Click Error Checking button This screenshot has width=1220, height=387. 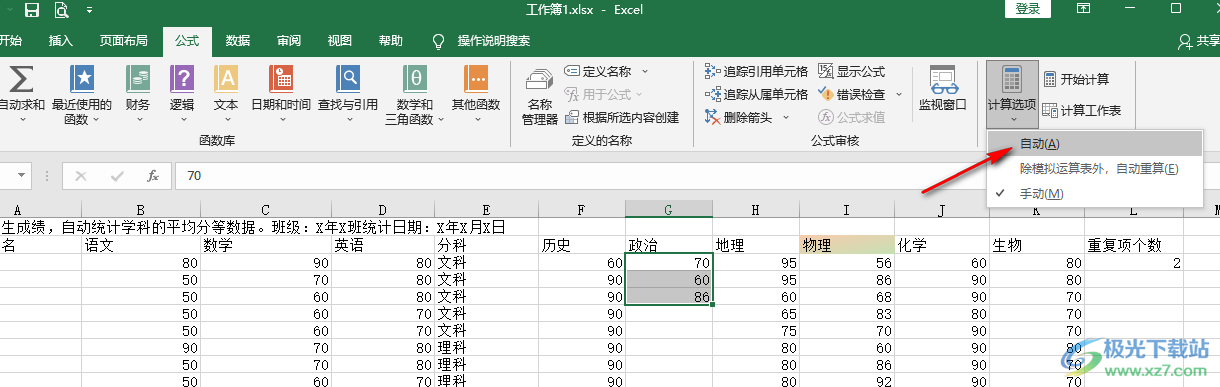pyautogui.click(x=851, y=94)
